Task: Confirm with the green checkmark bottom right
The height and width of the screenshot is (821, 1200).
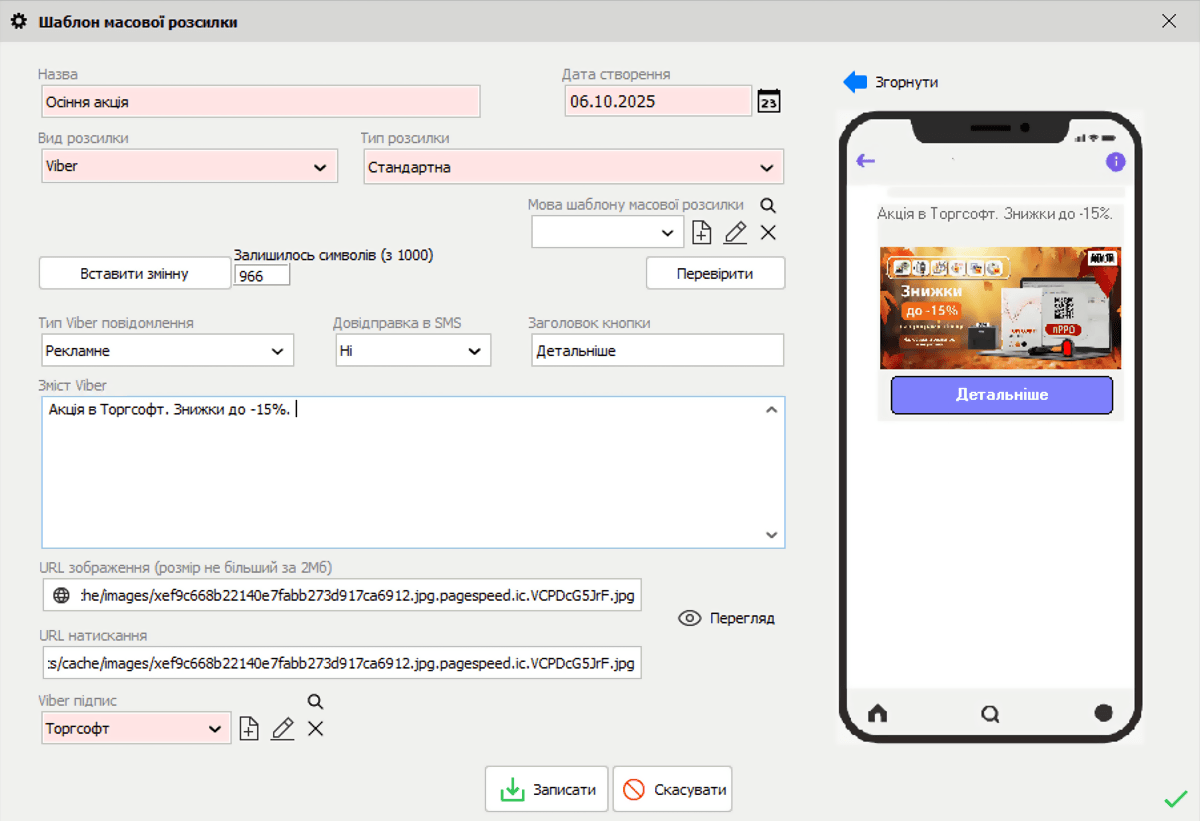Action: [1175, 799]
